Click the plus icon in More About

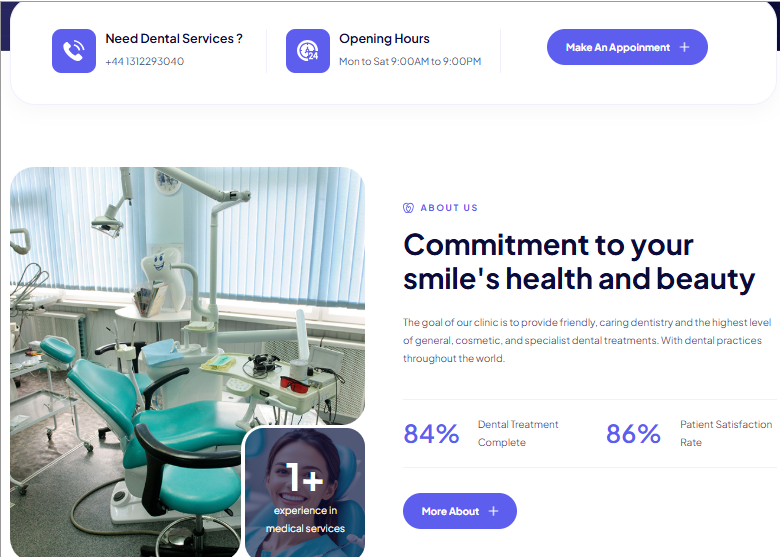(493, 511)
